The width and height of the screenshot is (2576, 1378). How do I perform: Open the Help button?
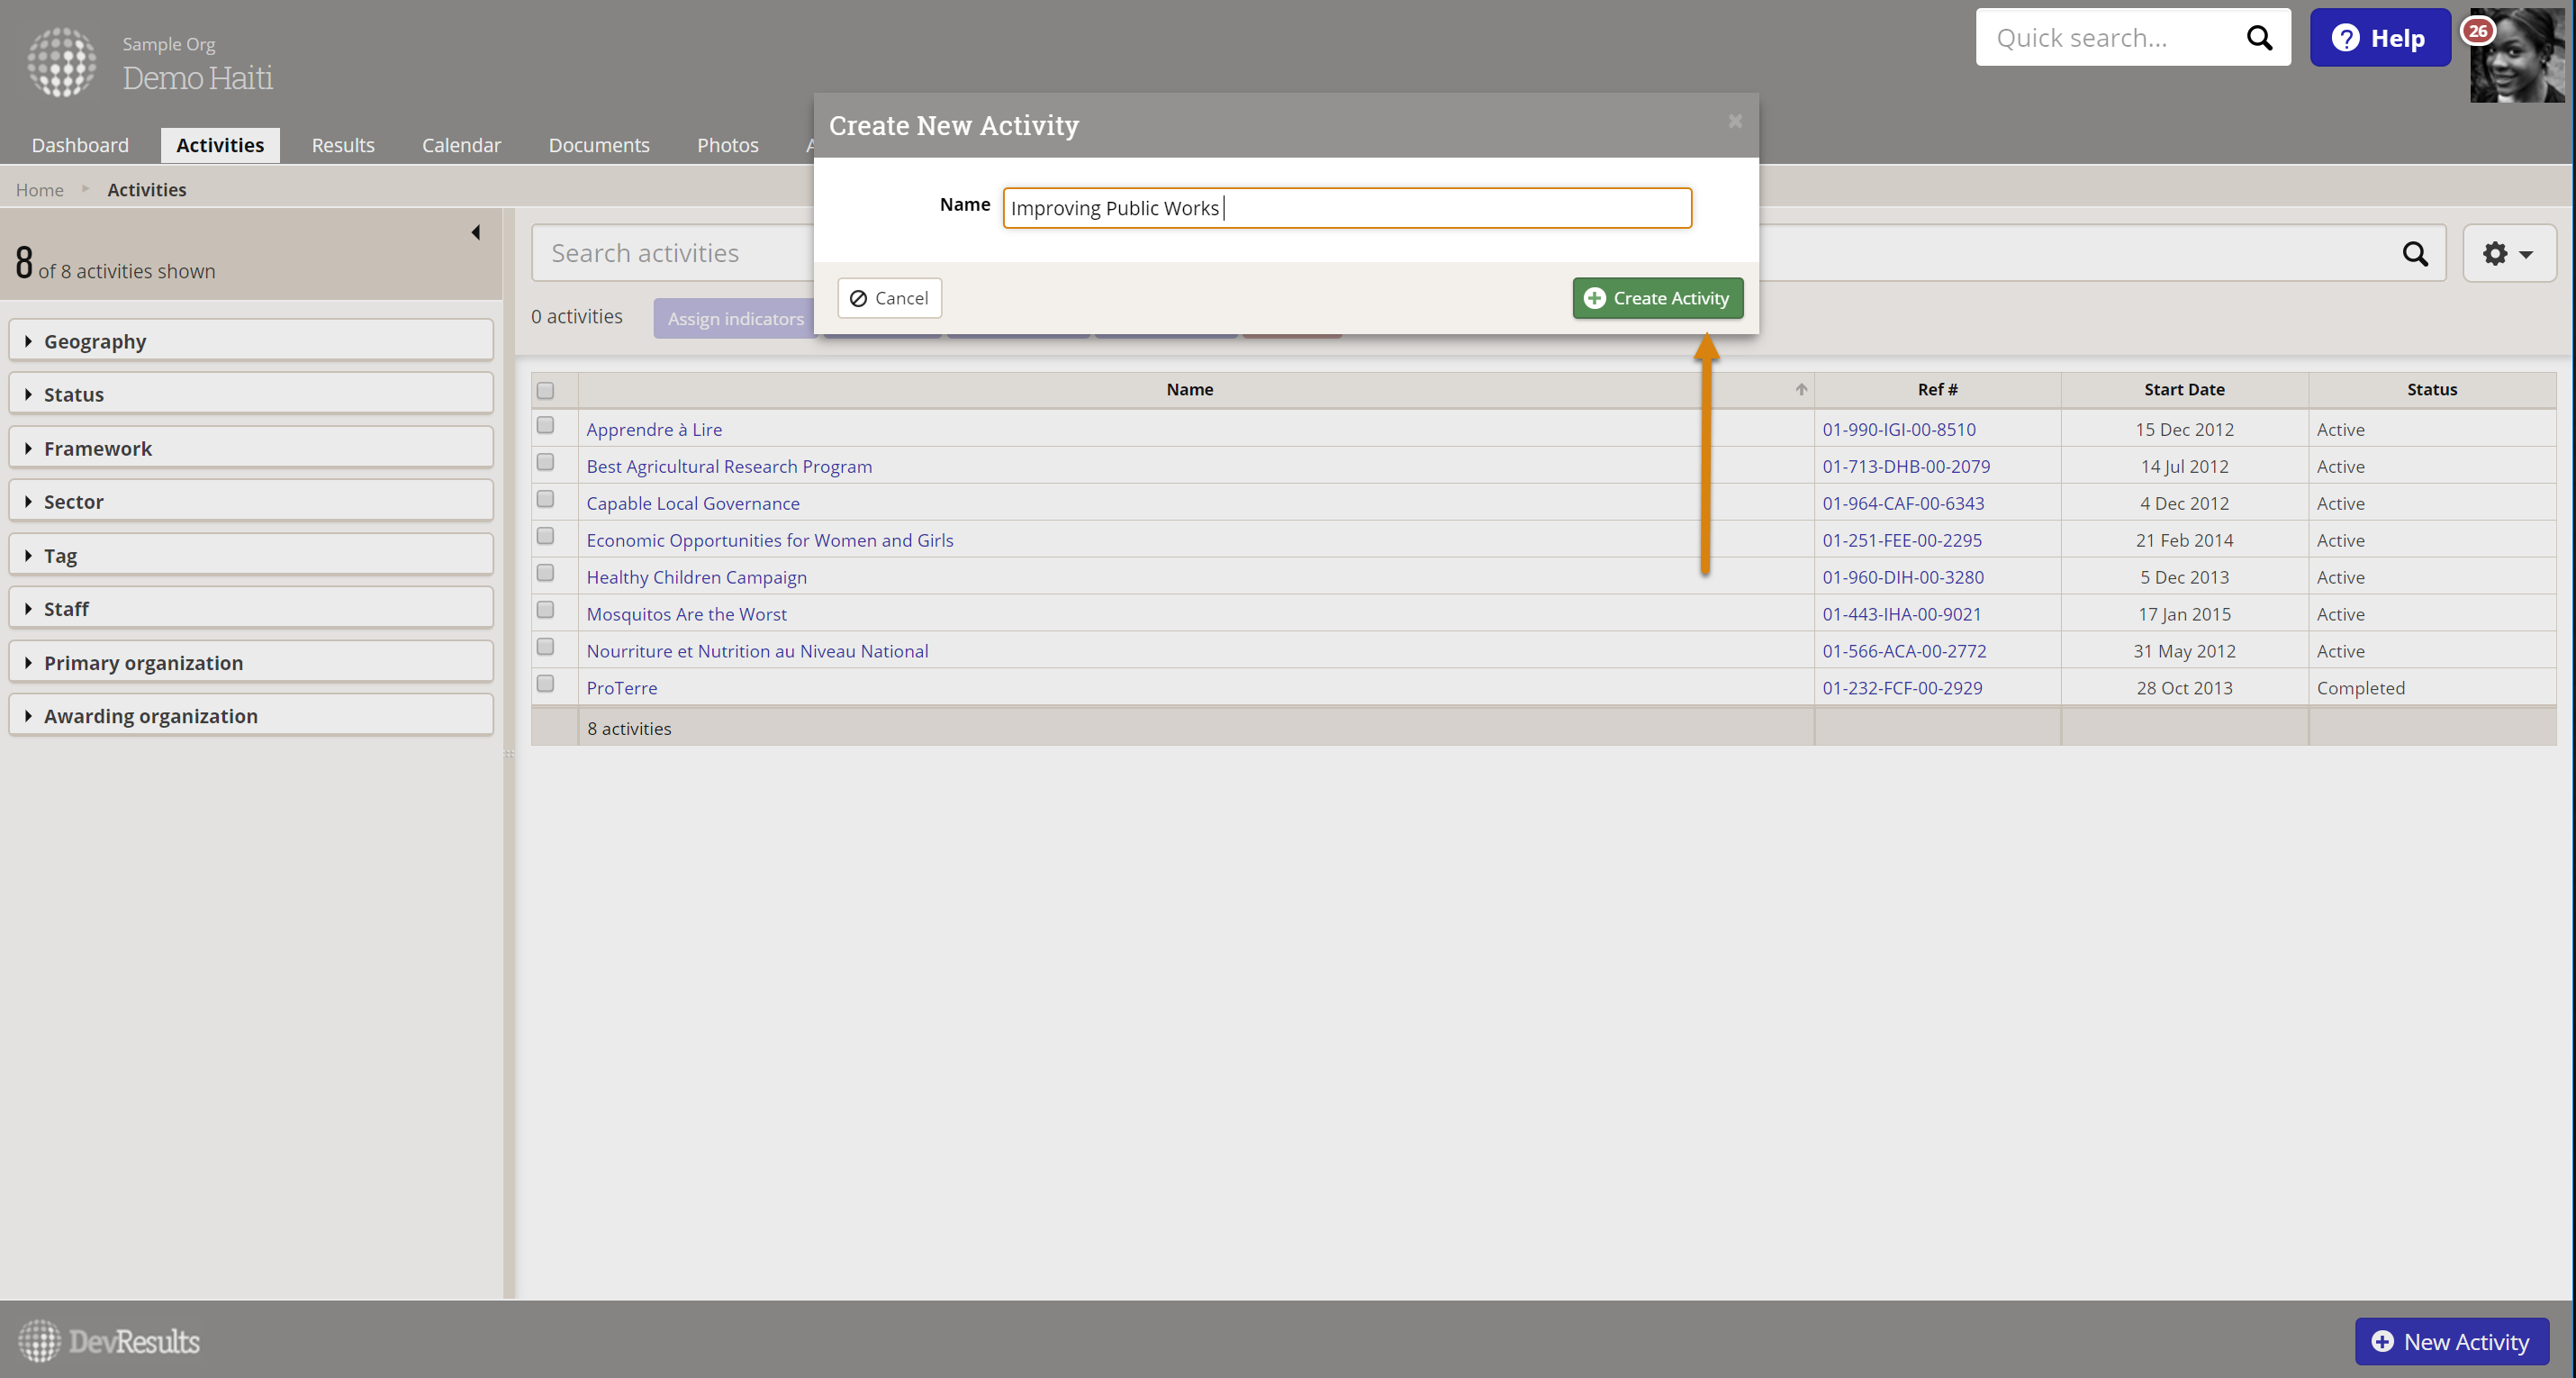2379,38
